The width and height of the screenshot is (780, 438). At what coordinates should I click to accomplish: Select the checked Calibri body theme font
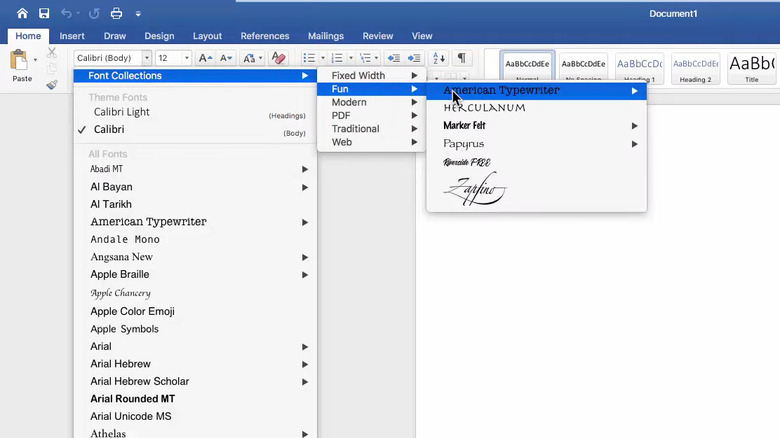tap(109, 130)
